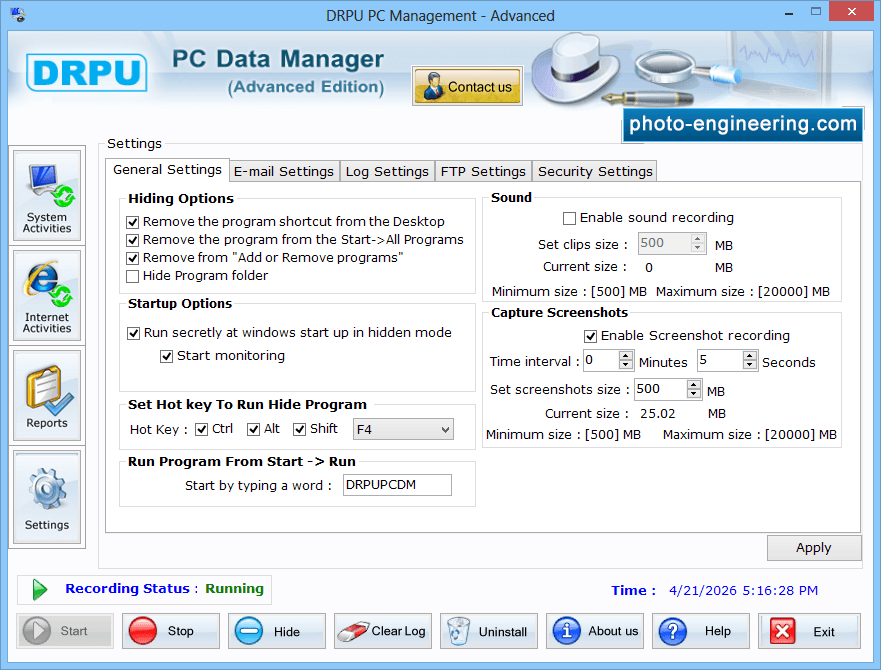The width and height of the screenshot is (881, 670).
Task: Uncheck Remove program shortcut from Desktop
Action: coord(133,222)
